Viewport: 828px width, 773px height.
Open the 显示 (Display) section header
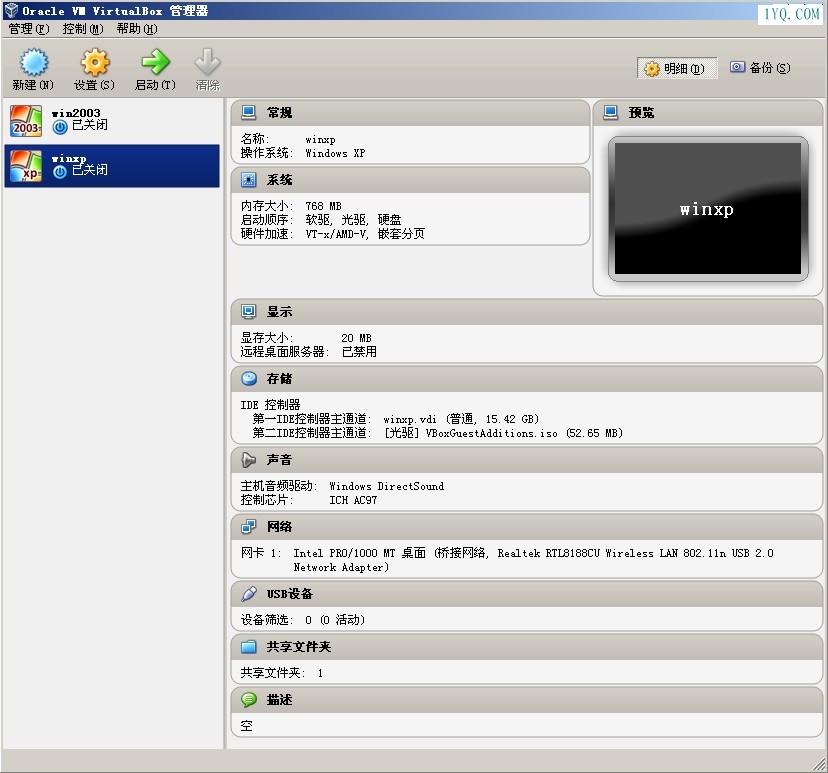pyautogui.click(x=526, y=312)
